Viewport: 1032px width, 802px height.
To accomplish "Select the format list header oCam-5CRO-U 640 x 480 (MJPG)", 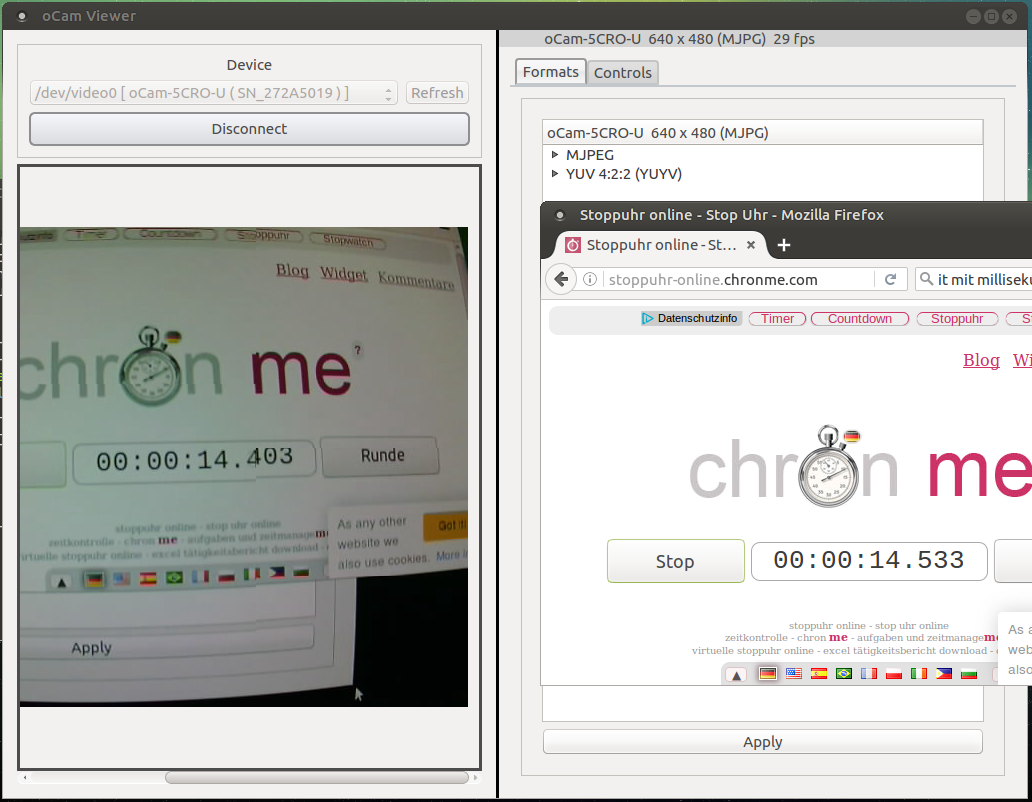I will tap(763, 133).
